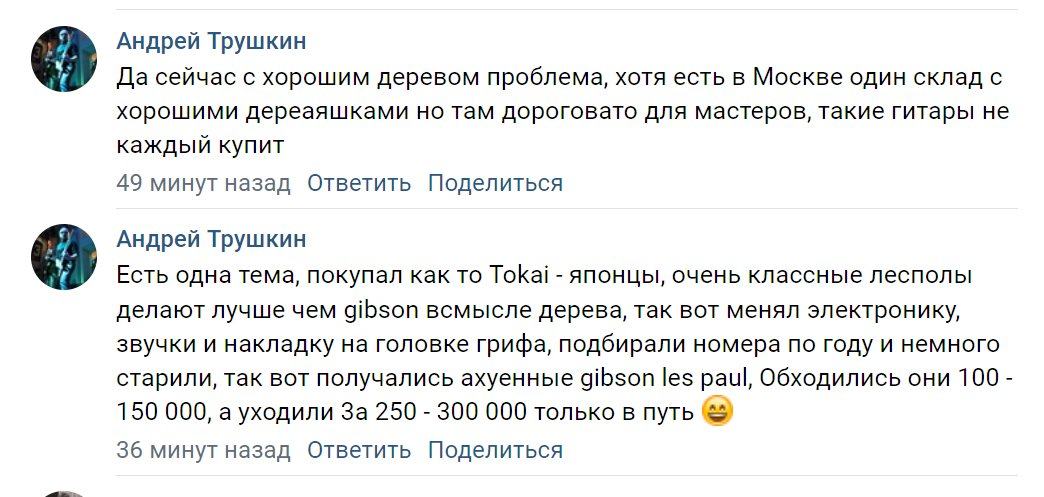The image size is (1044, 497).
Task: Click the word "Tokai" in the second comment
Action: click(516, 275)
